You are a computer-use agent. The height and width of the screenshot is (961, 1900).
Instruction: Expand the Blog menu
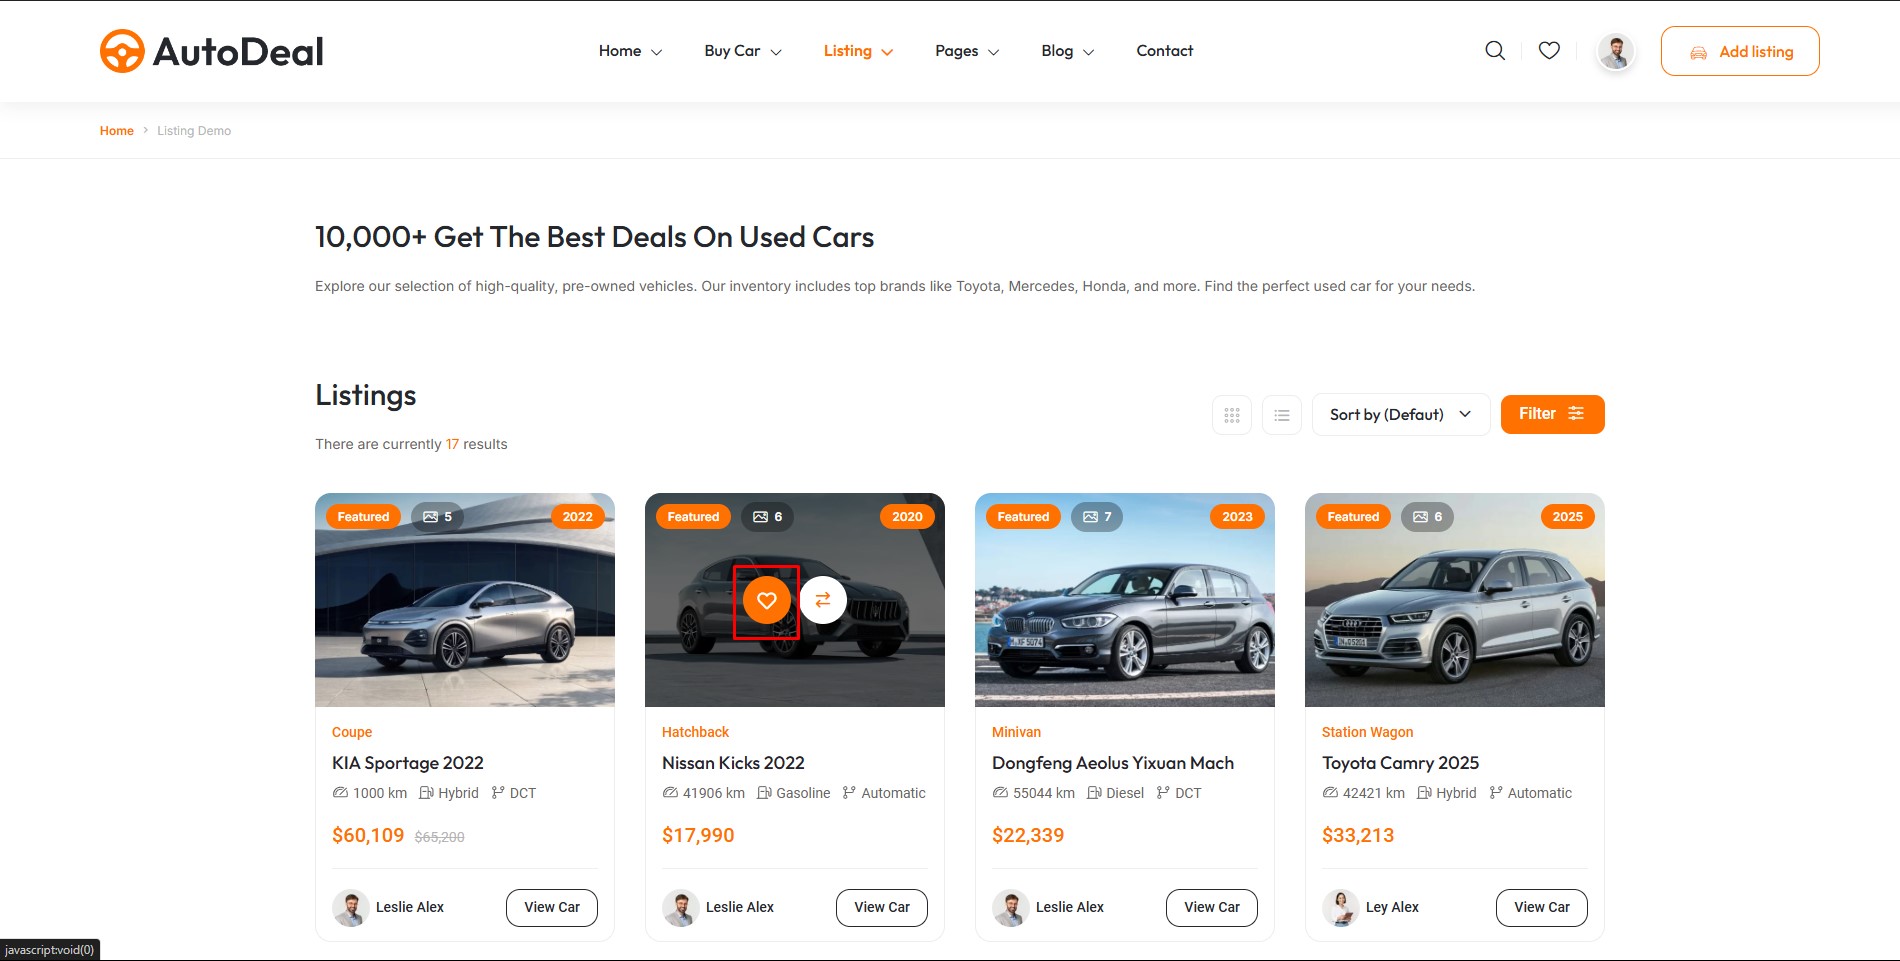tap(1067, 51)
